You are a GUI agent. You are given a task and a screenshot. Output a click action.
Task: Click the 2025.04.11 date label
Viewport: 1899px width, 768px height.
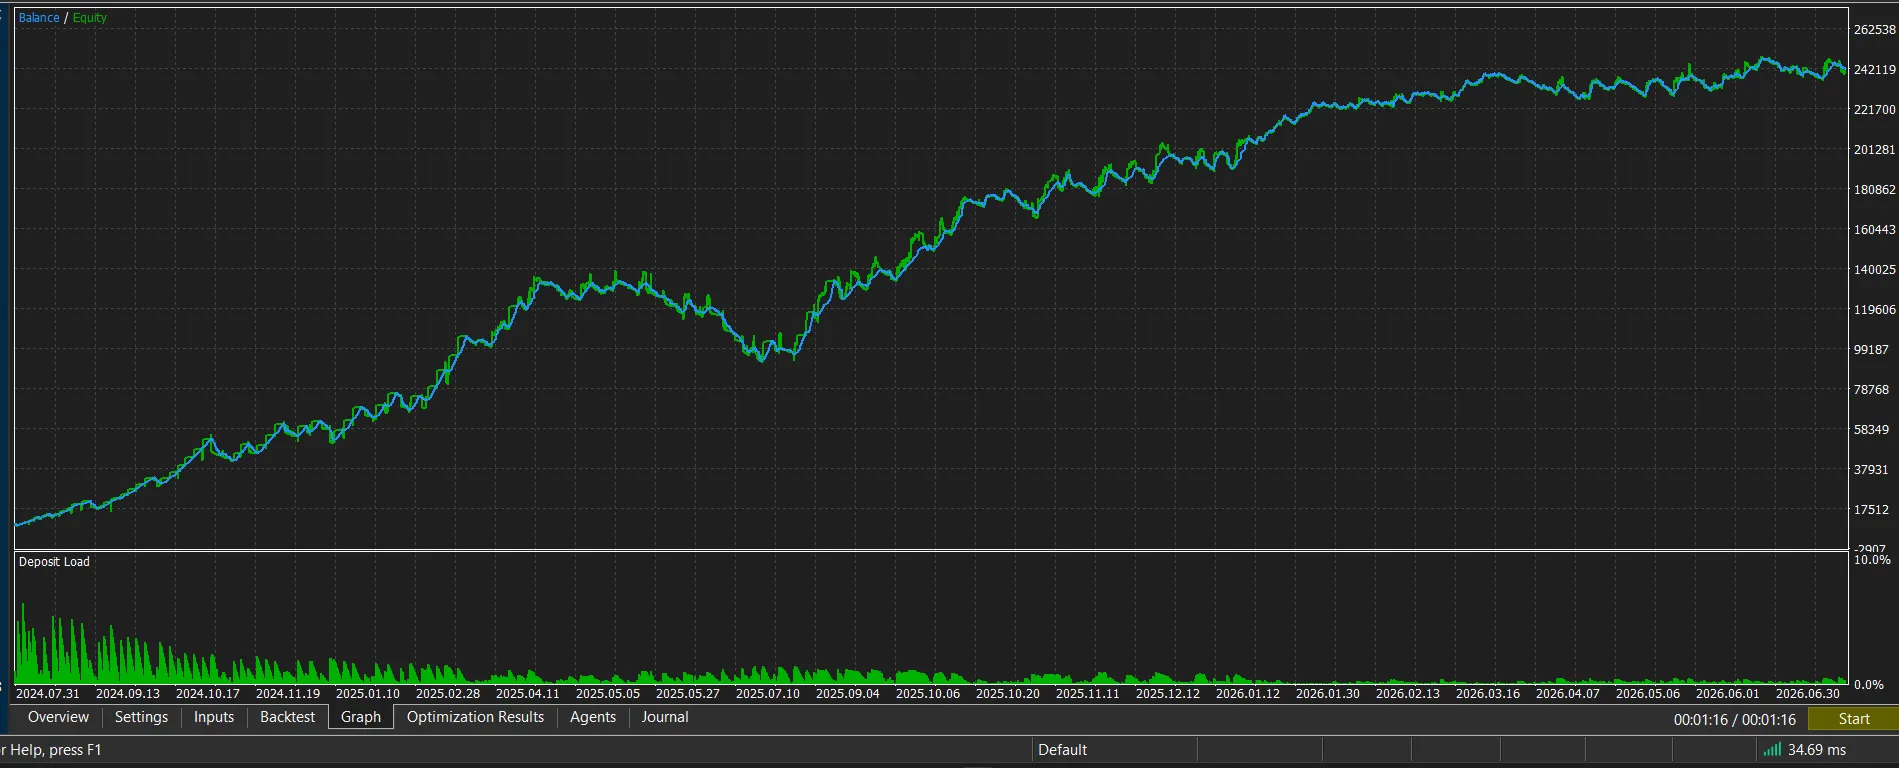click(x=528, y=693)
